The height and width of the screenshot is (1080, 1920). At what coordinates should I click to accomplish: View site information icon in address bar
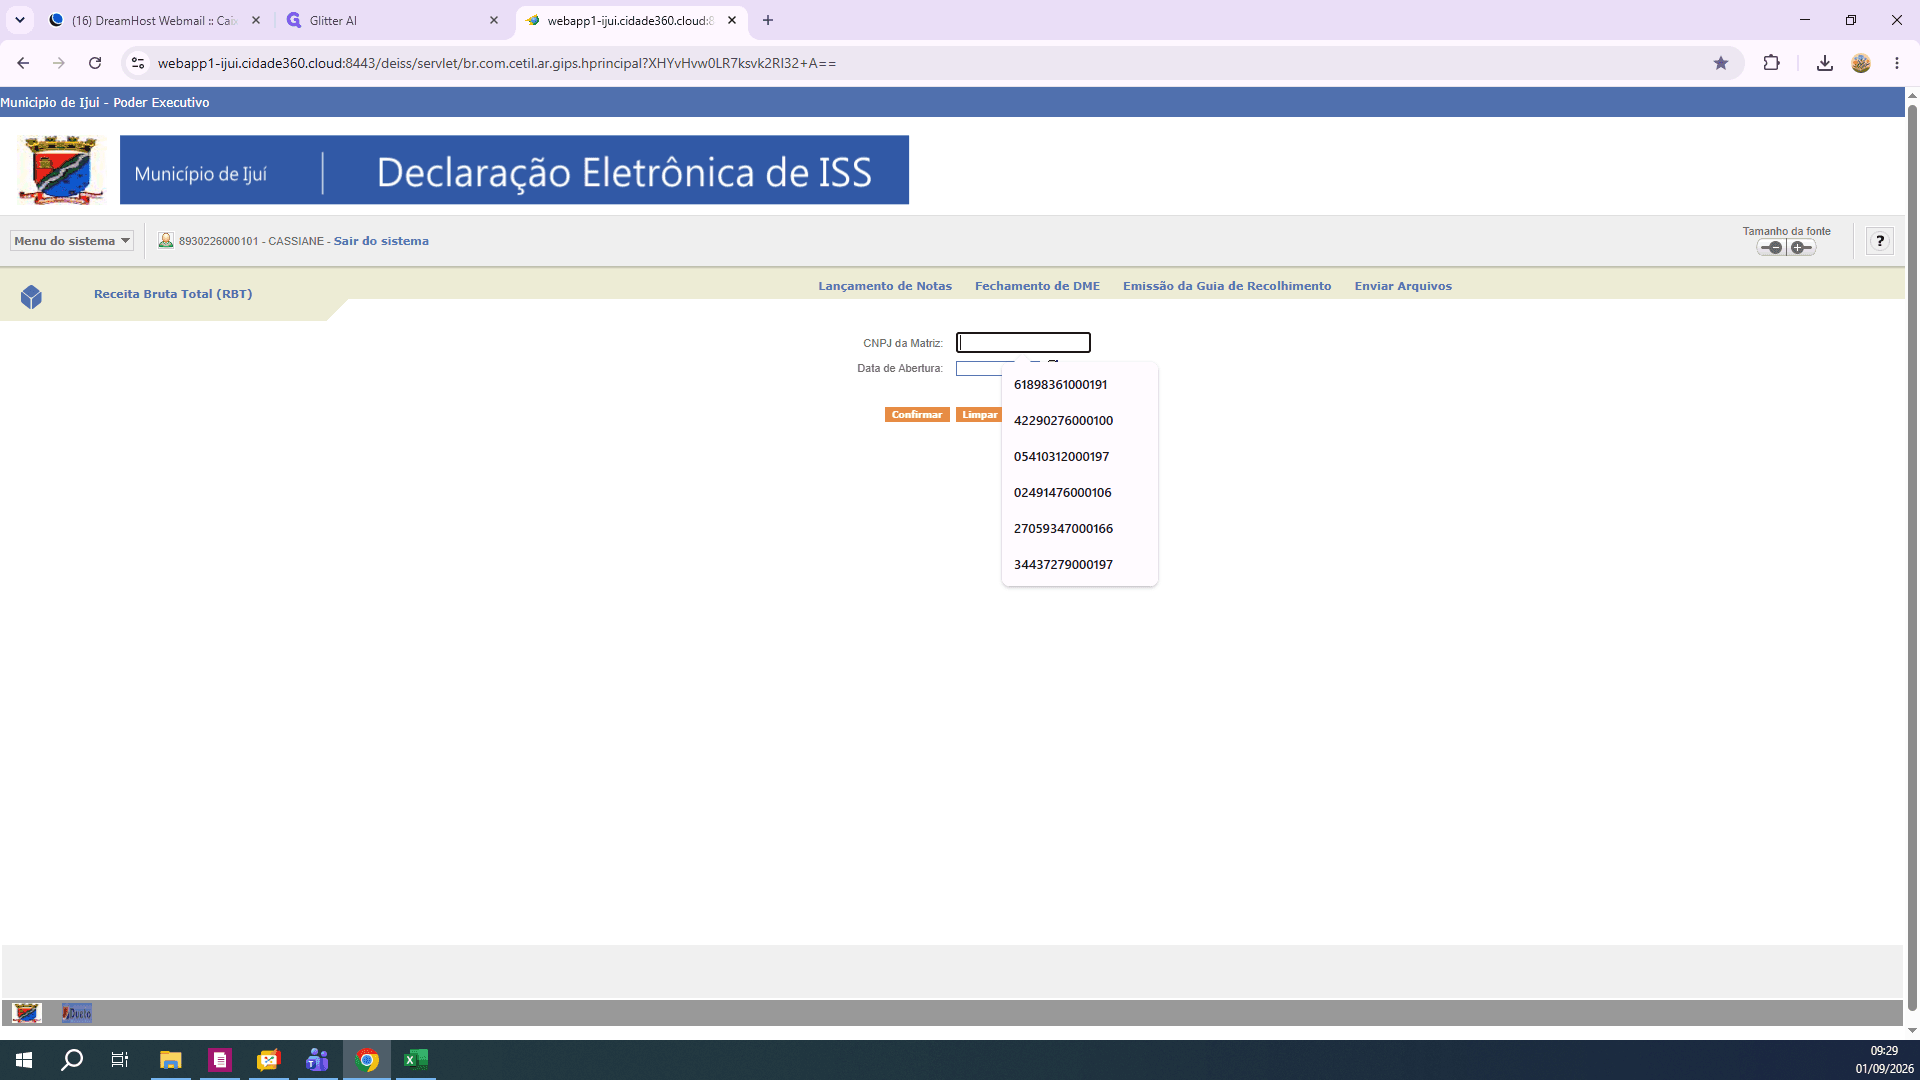tap(138, 63)
